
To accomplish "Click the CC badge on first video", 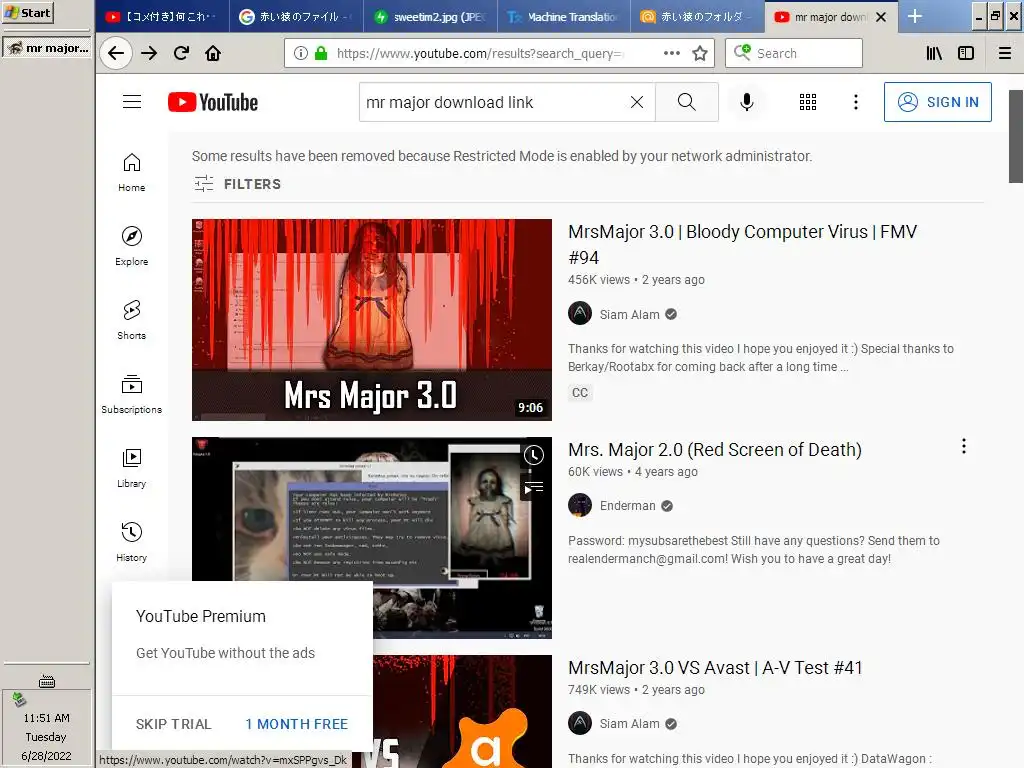I will point(580,392).
